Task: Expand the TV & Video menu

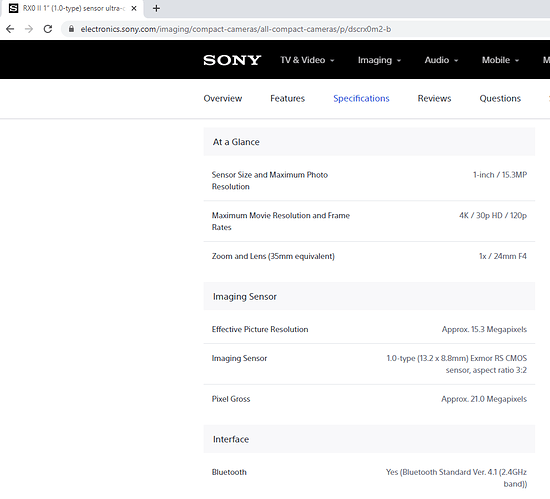Action: (307, 60)
